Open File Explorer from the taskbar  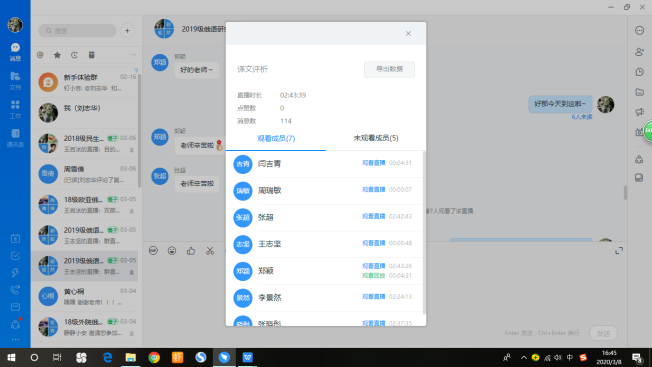point(131,357)
